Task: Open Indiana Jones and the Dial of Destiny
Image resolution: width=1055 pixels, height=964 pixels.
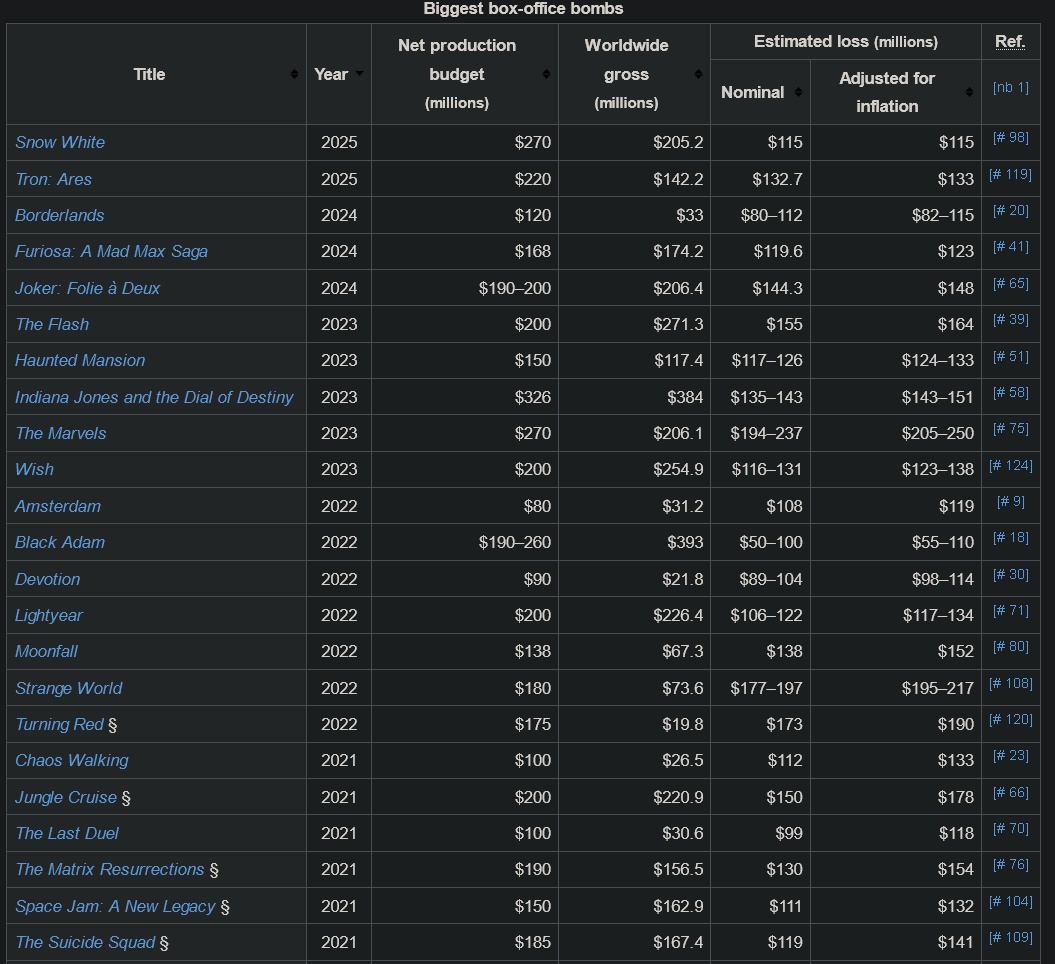Action: pyautogui.click(x=154, y=398)
